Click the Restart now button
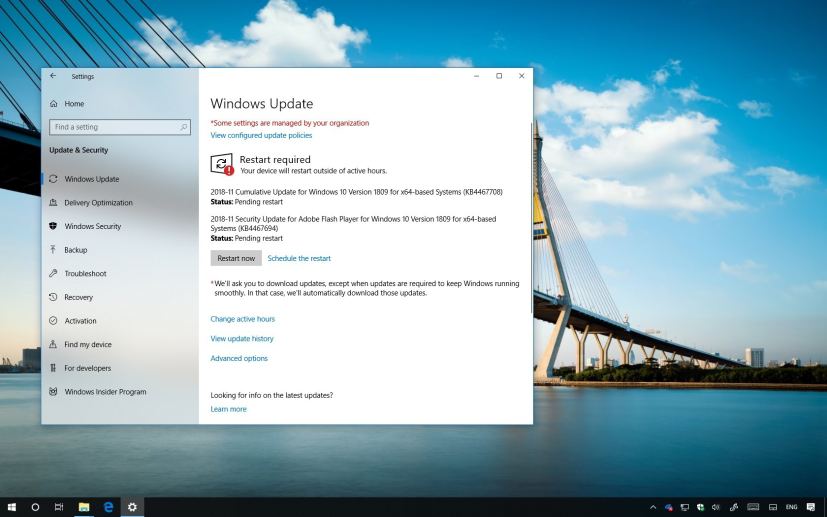This screenshot has width=827, height=517. coord(236,258)
